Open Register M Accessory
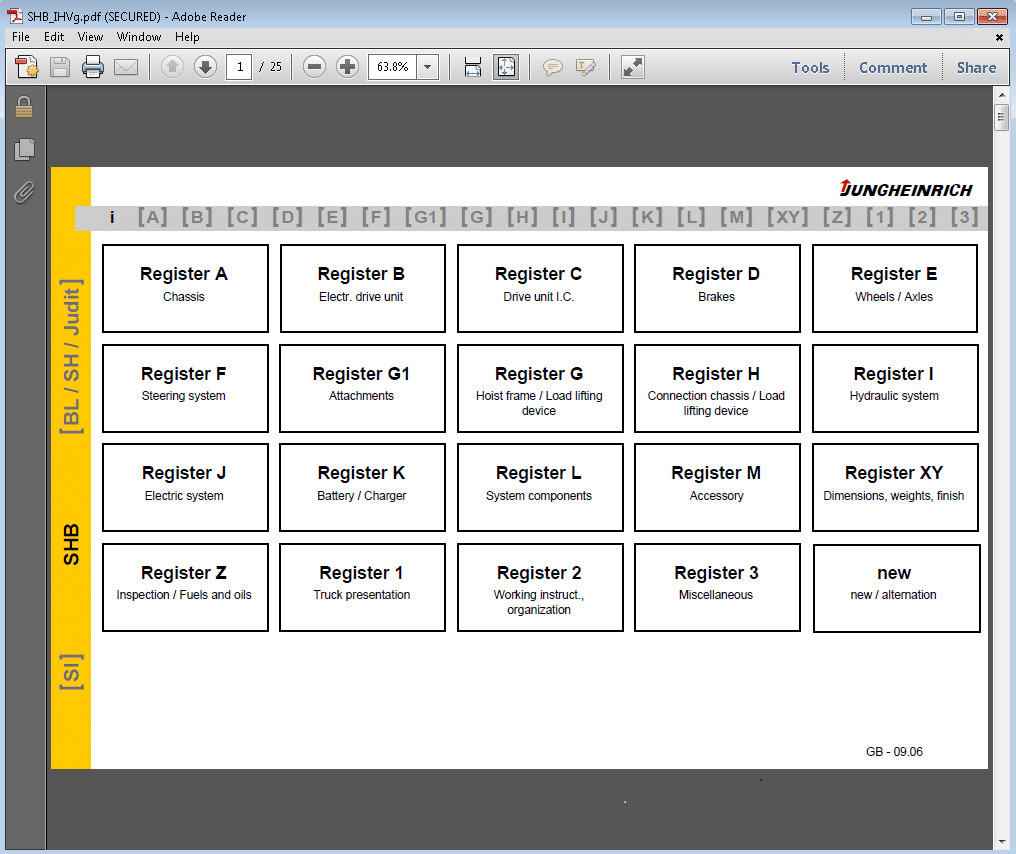 [717, 487]
